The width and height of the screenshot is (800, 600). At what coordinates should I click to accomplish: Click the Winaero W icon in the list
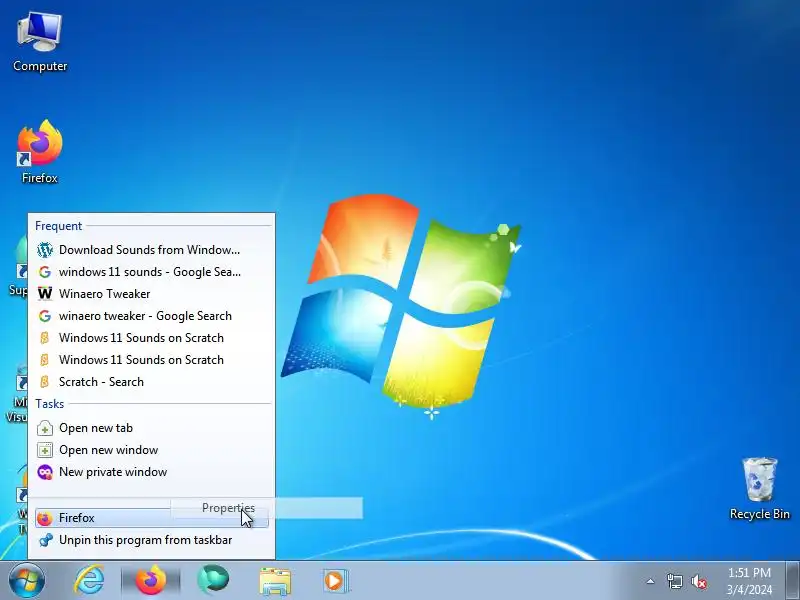(45, 294)
